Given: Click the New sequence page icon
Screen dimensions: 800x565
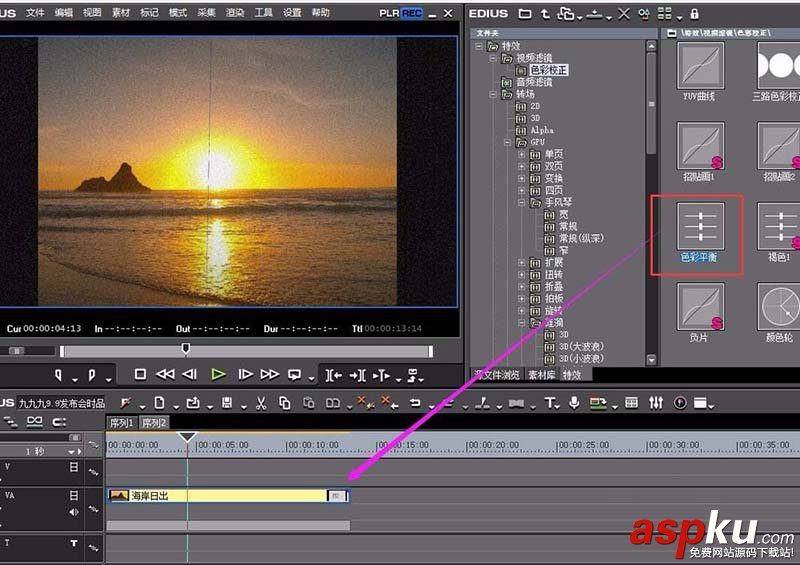Looking at the screenshot, I should (x=159, y=403).
